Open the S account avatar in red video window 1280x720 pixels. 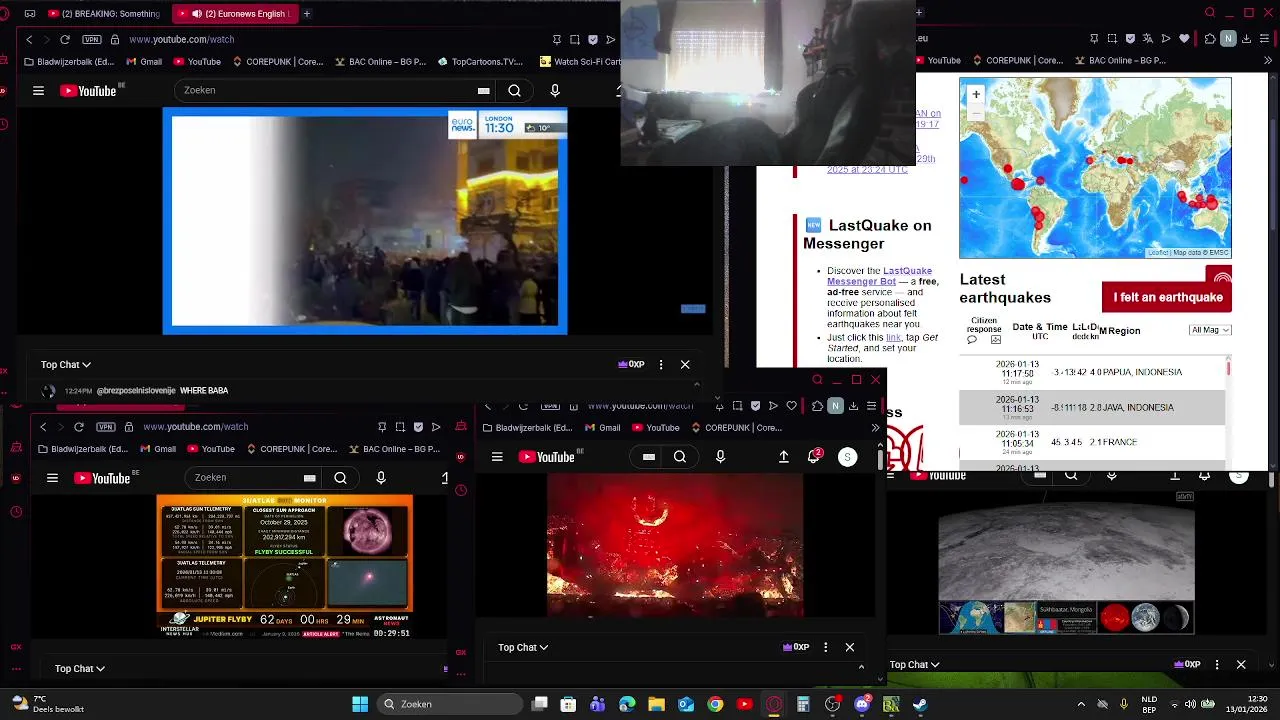[847, 457]
